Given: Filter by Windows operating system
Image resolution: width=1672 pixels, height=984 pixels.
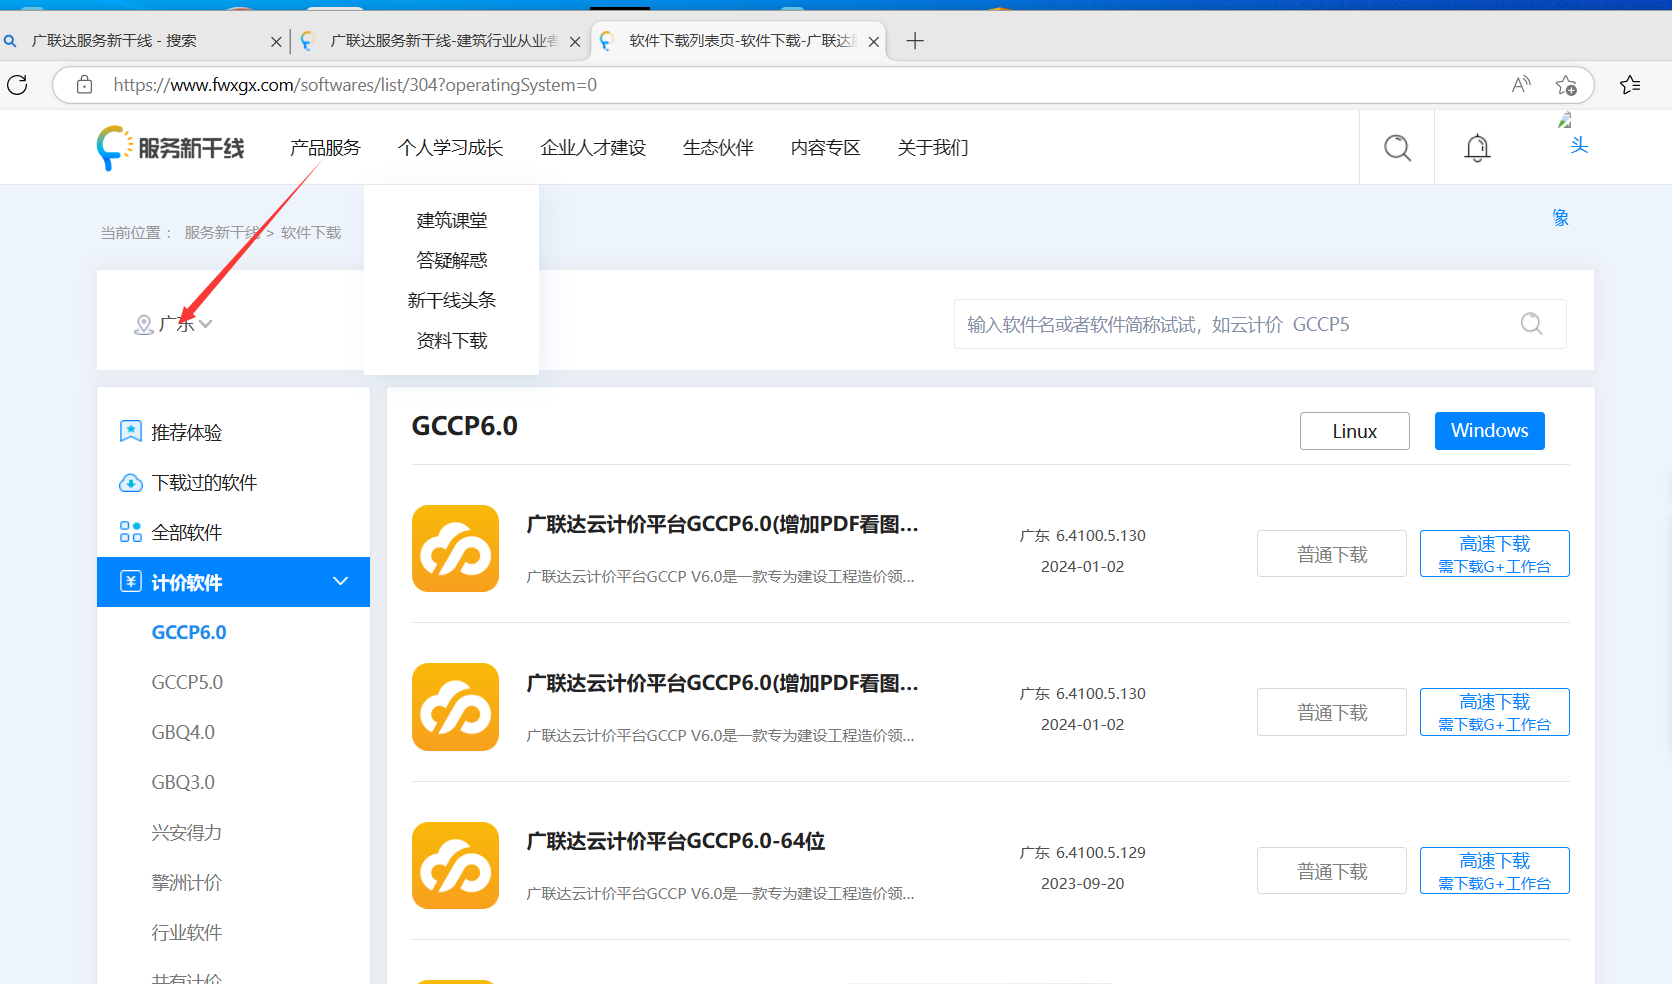Looking at the screenshot, I should pyautogui.click(x=1490, y=431).
